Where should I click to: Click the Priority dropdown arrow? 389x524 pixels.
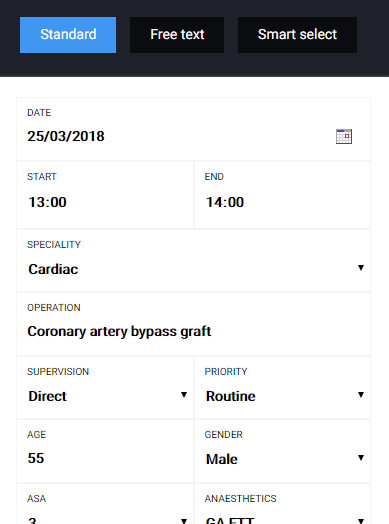click(x=361, y=395)
